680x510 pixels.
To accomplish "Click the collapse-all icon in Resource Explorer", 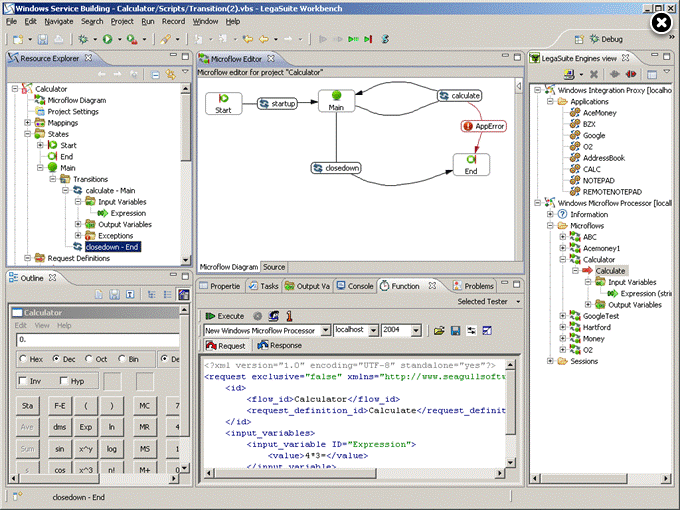I will [155, 75].
